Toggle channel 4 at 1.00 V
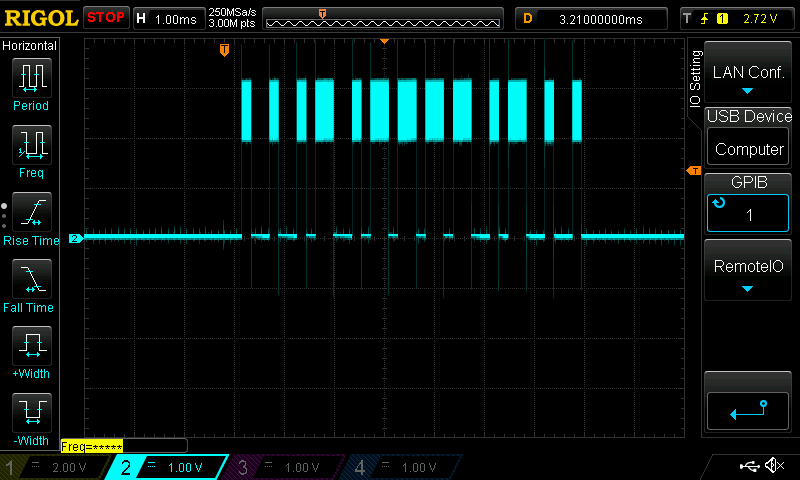 coord(400,467)
